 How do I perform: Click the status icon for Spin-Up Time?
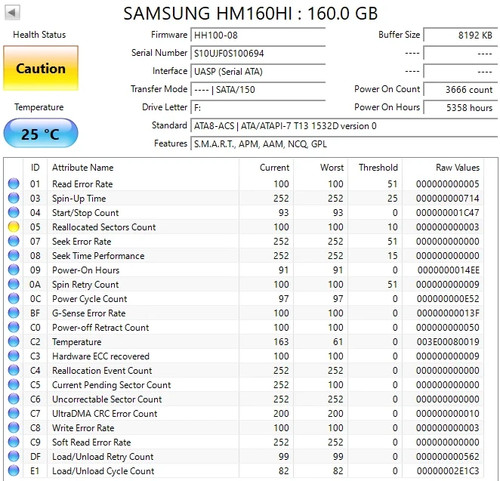[14, 198]
